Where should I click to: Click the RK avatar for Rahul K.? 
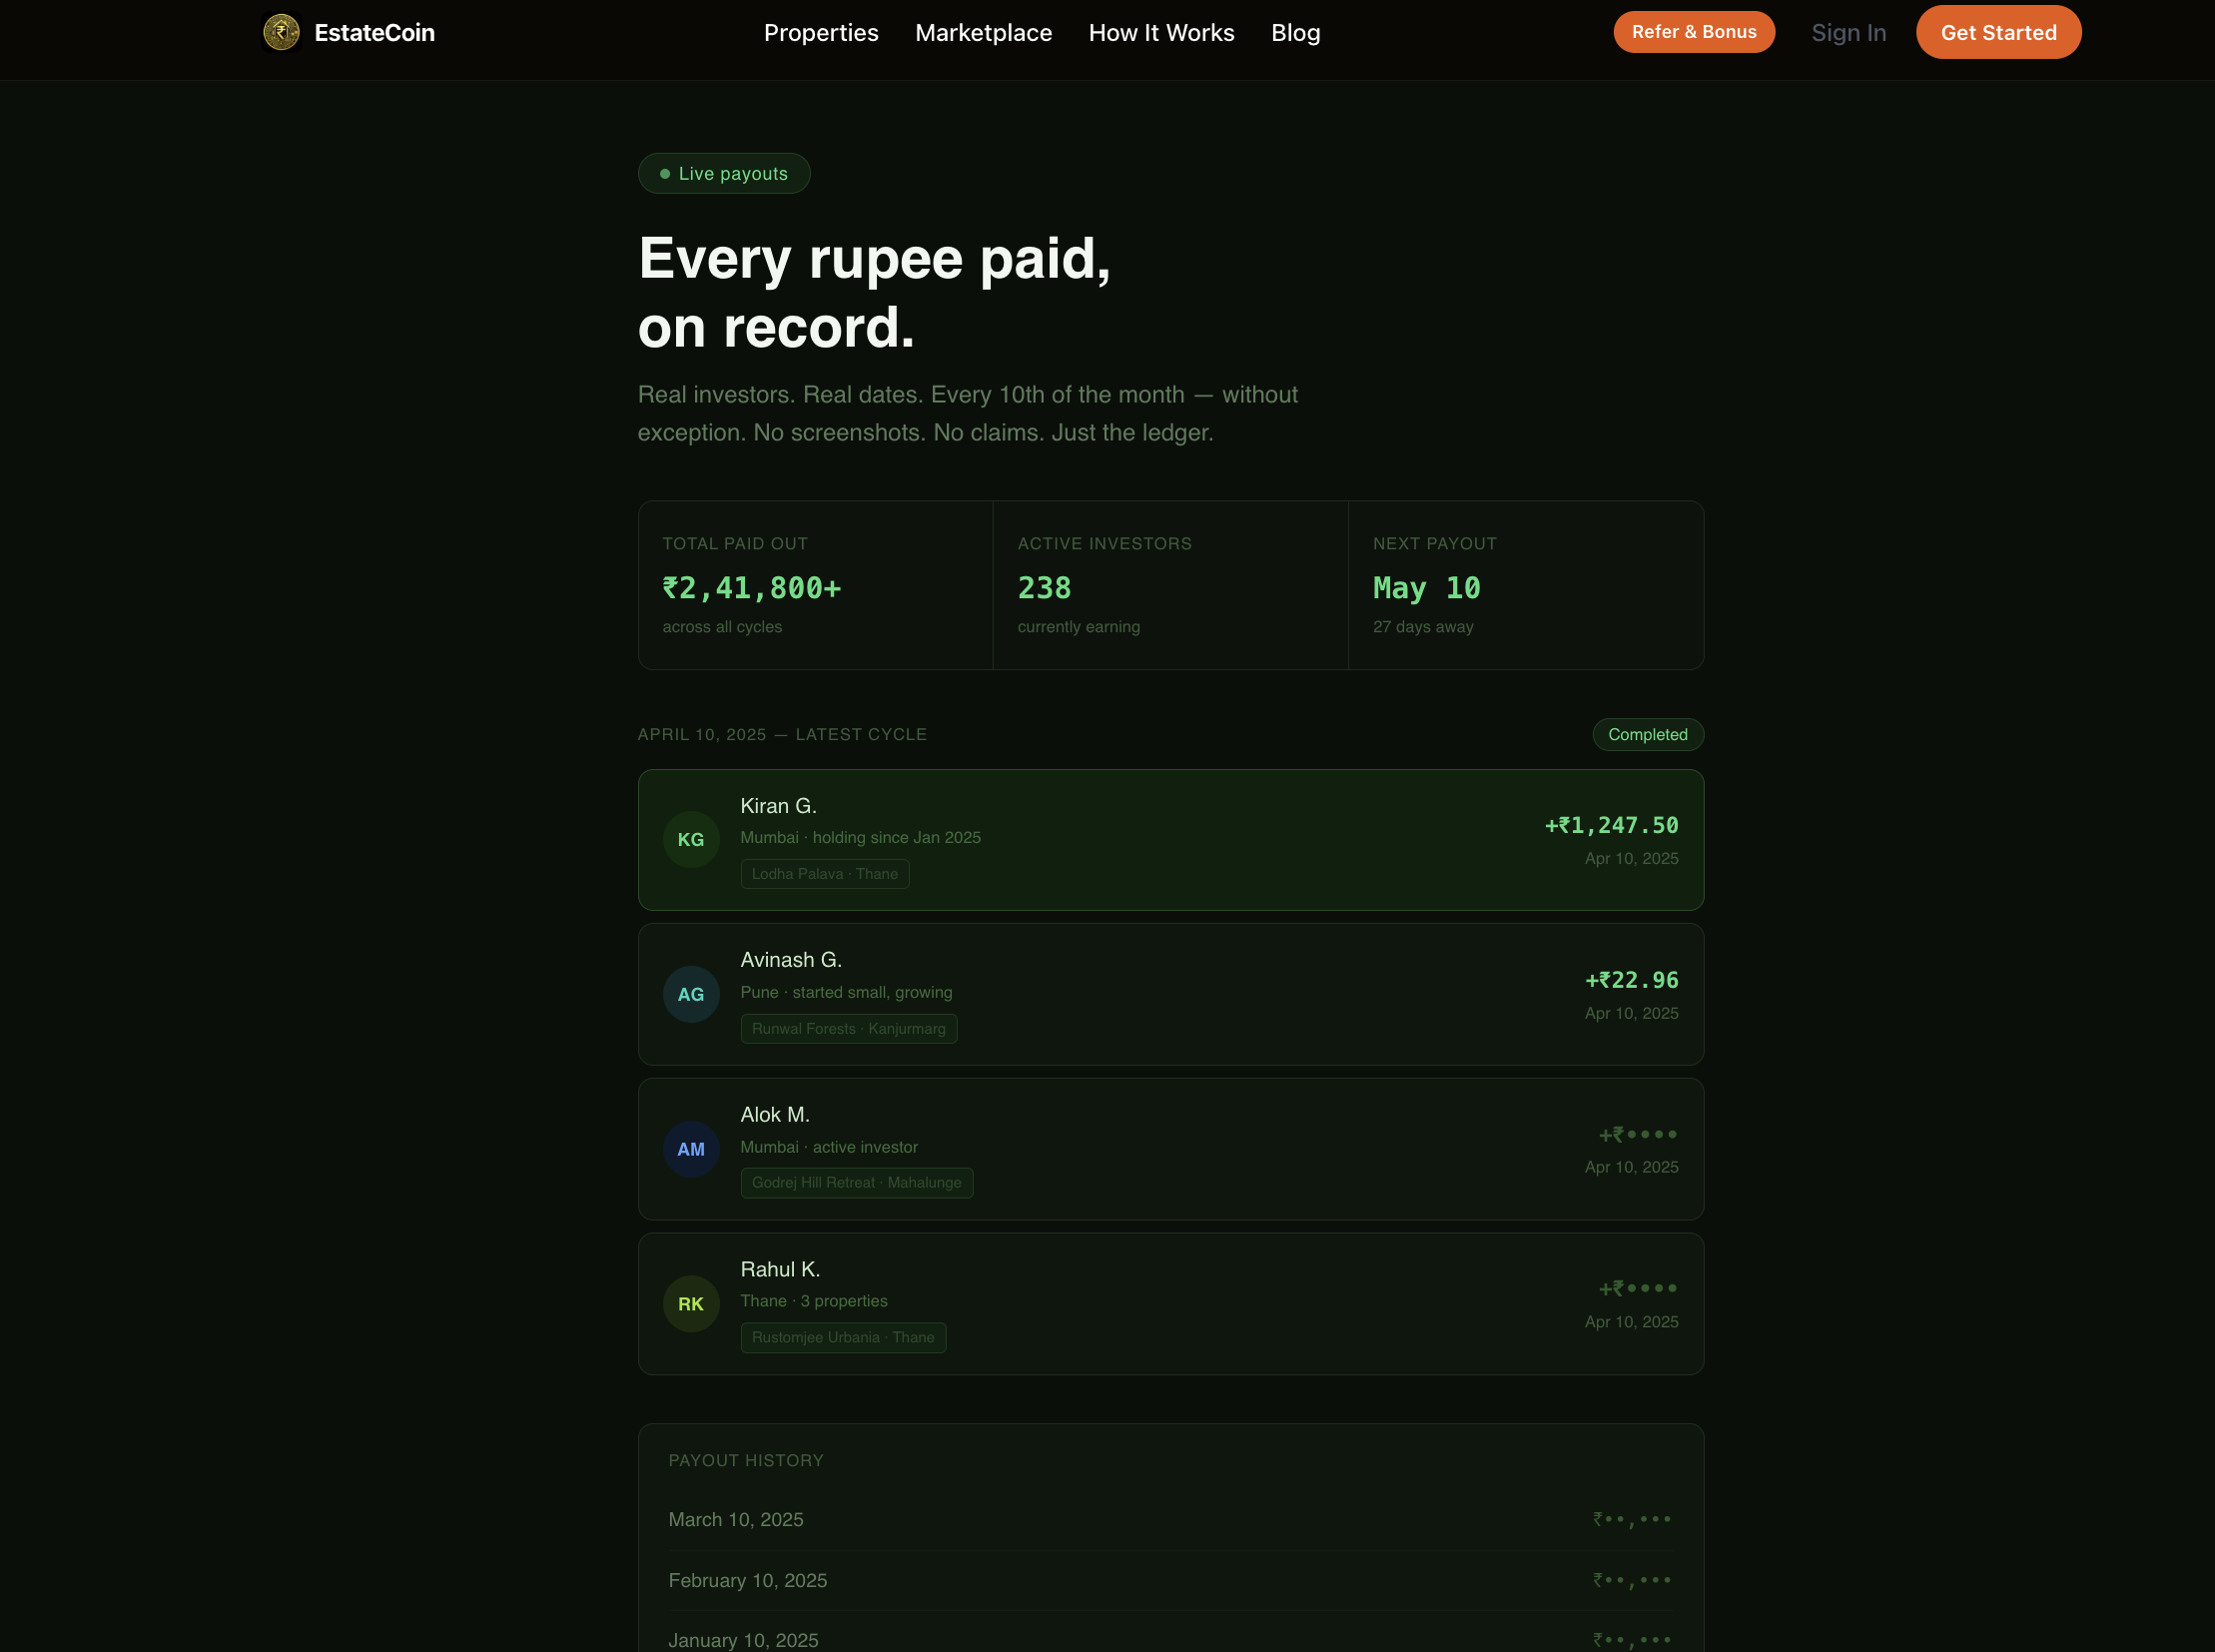(691, 1304)
